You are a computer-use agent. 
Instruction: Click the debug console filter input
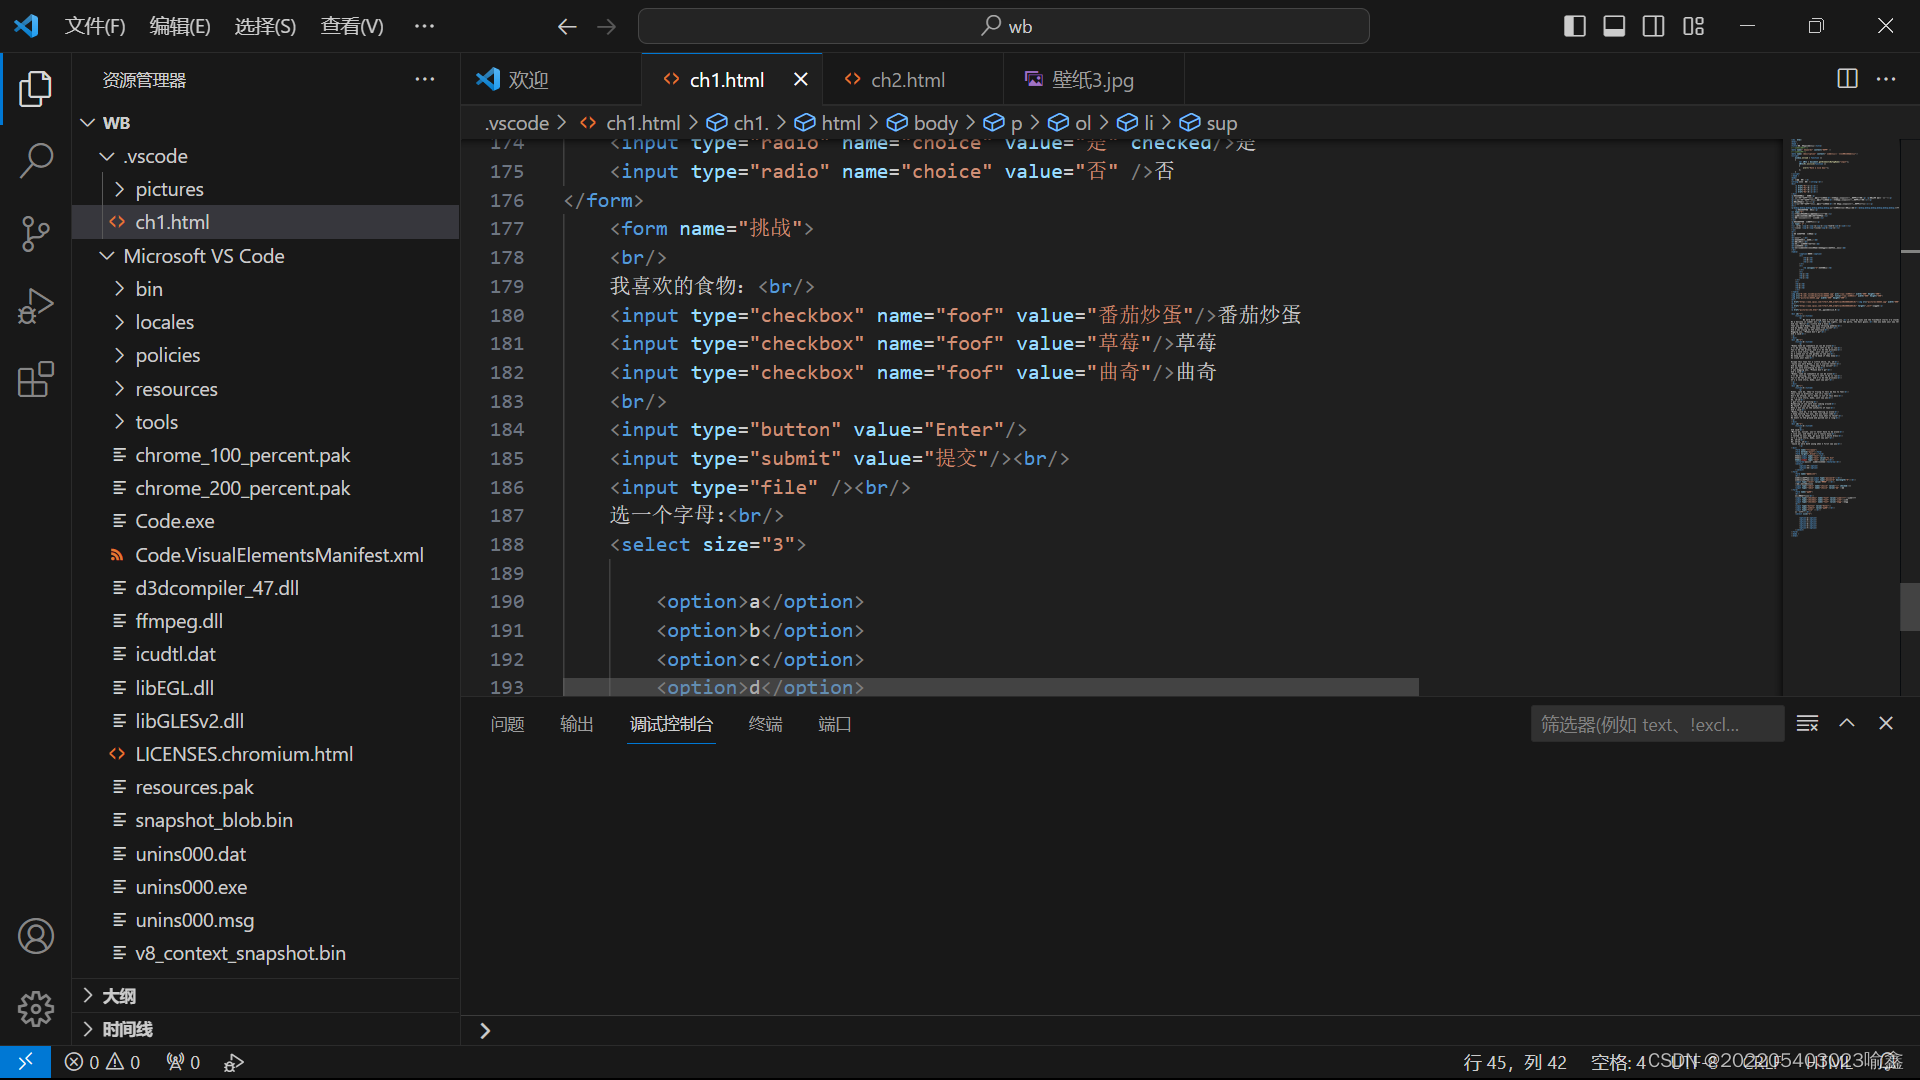1656,724
